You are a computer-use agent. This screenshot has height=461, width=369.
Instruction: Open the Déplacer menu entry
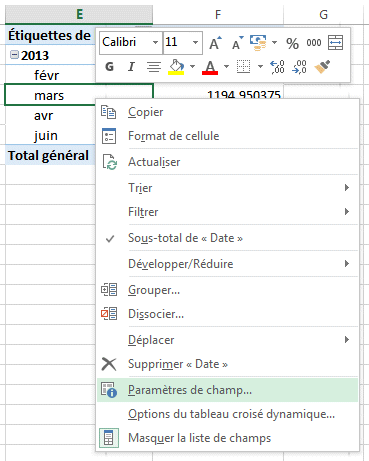coord(228,340)
